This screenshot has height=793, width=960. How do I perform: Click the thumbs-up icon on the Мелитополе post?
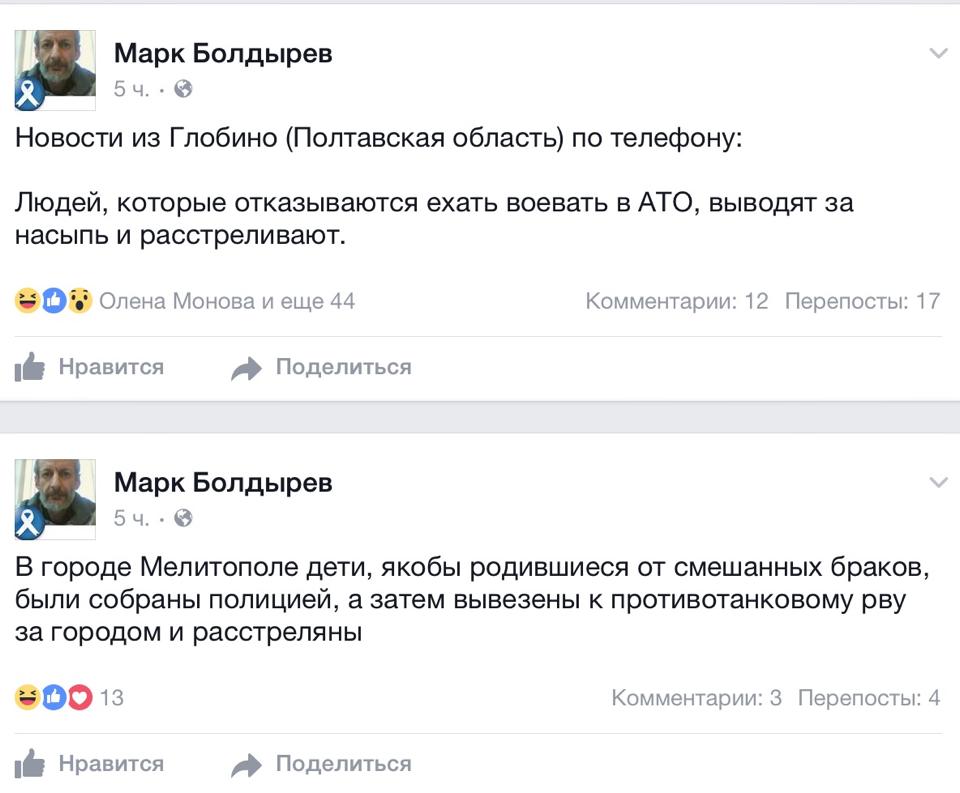(x=31, y=765)
